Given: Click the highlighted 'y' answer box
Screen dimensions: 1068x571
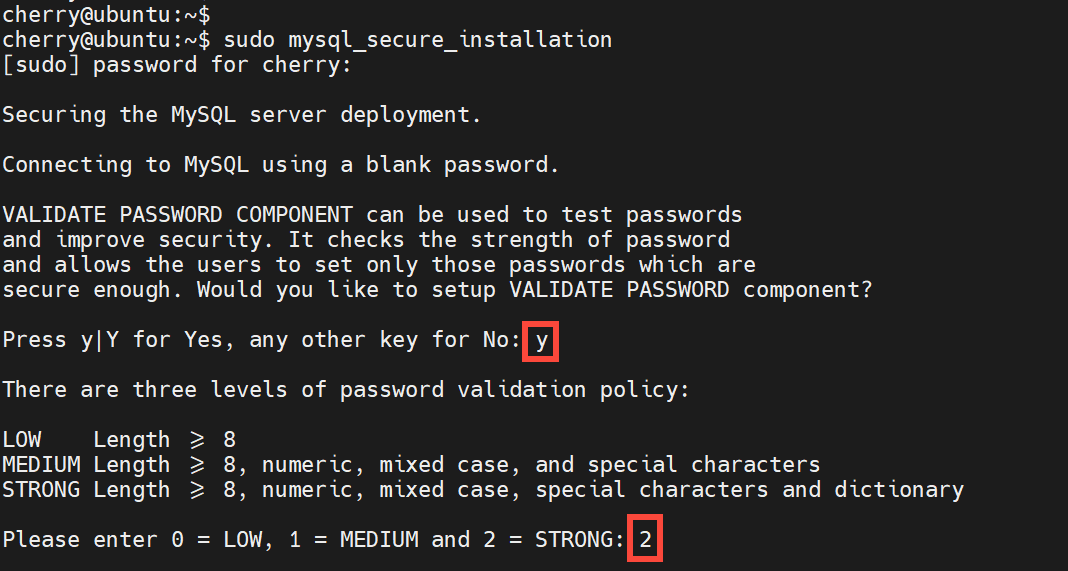Looking at the screenshot, I should pos(541,340).
